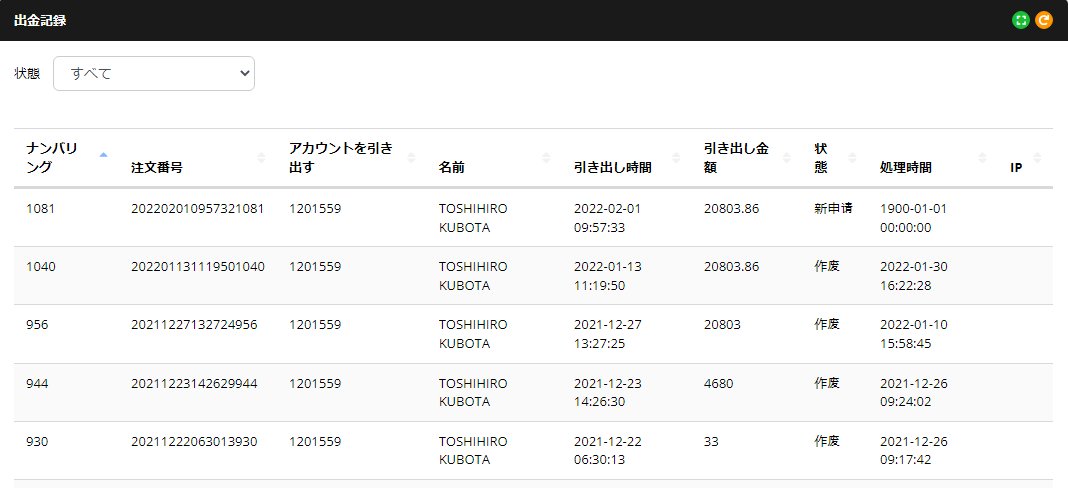
Task: Click the 出金記録 panel title
Action: (x=41, y=20)
